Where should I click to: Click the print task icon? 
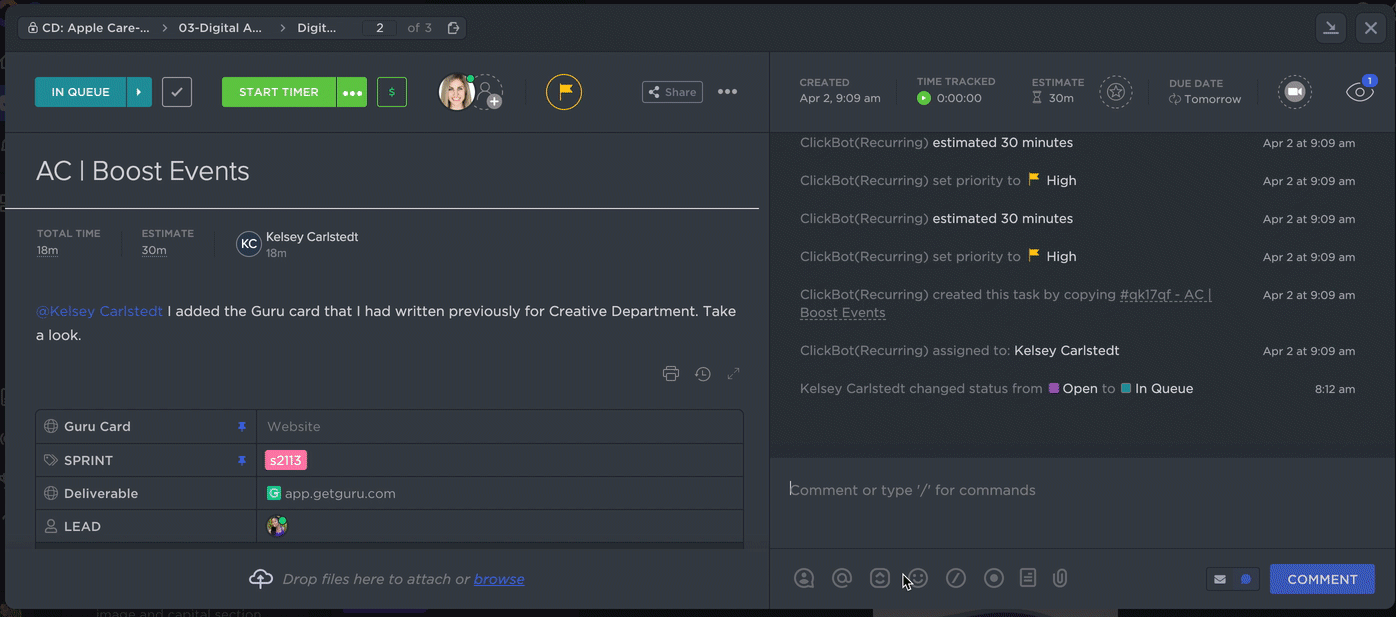tap(671, 374)
